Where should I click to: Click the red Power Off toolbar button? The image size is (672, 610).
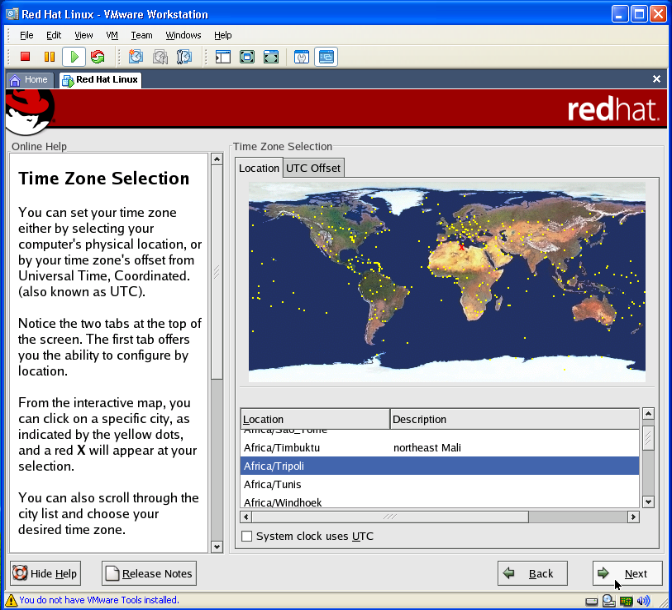click(x=26, y=57)
